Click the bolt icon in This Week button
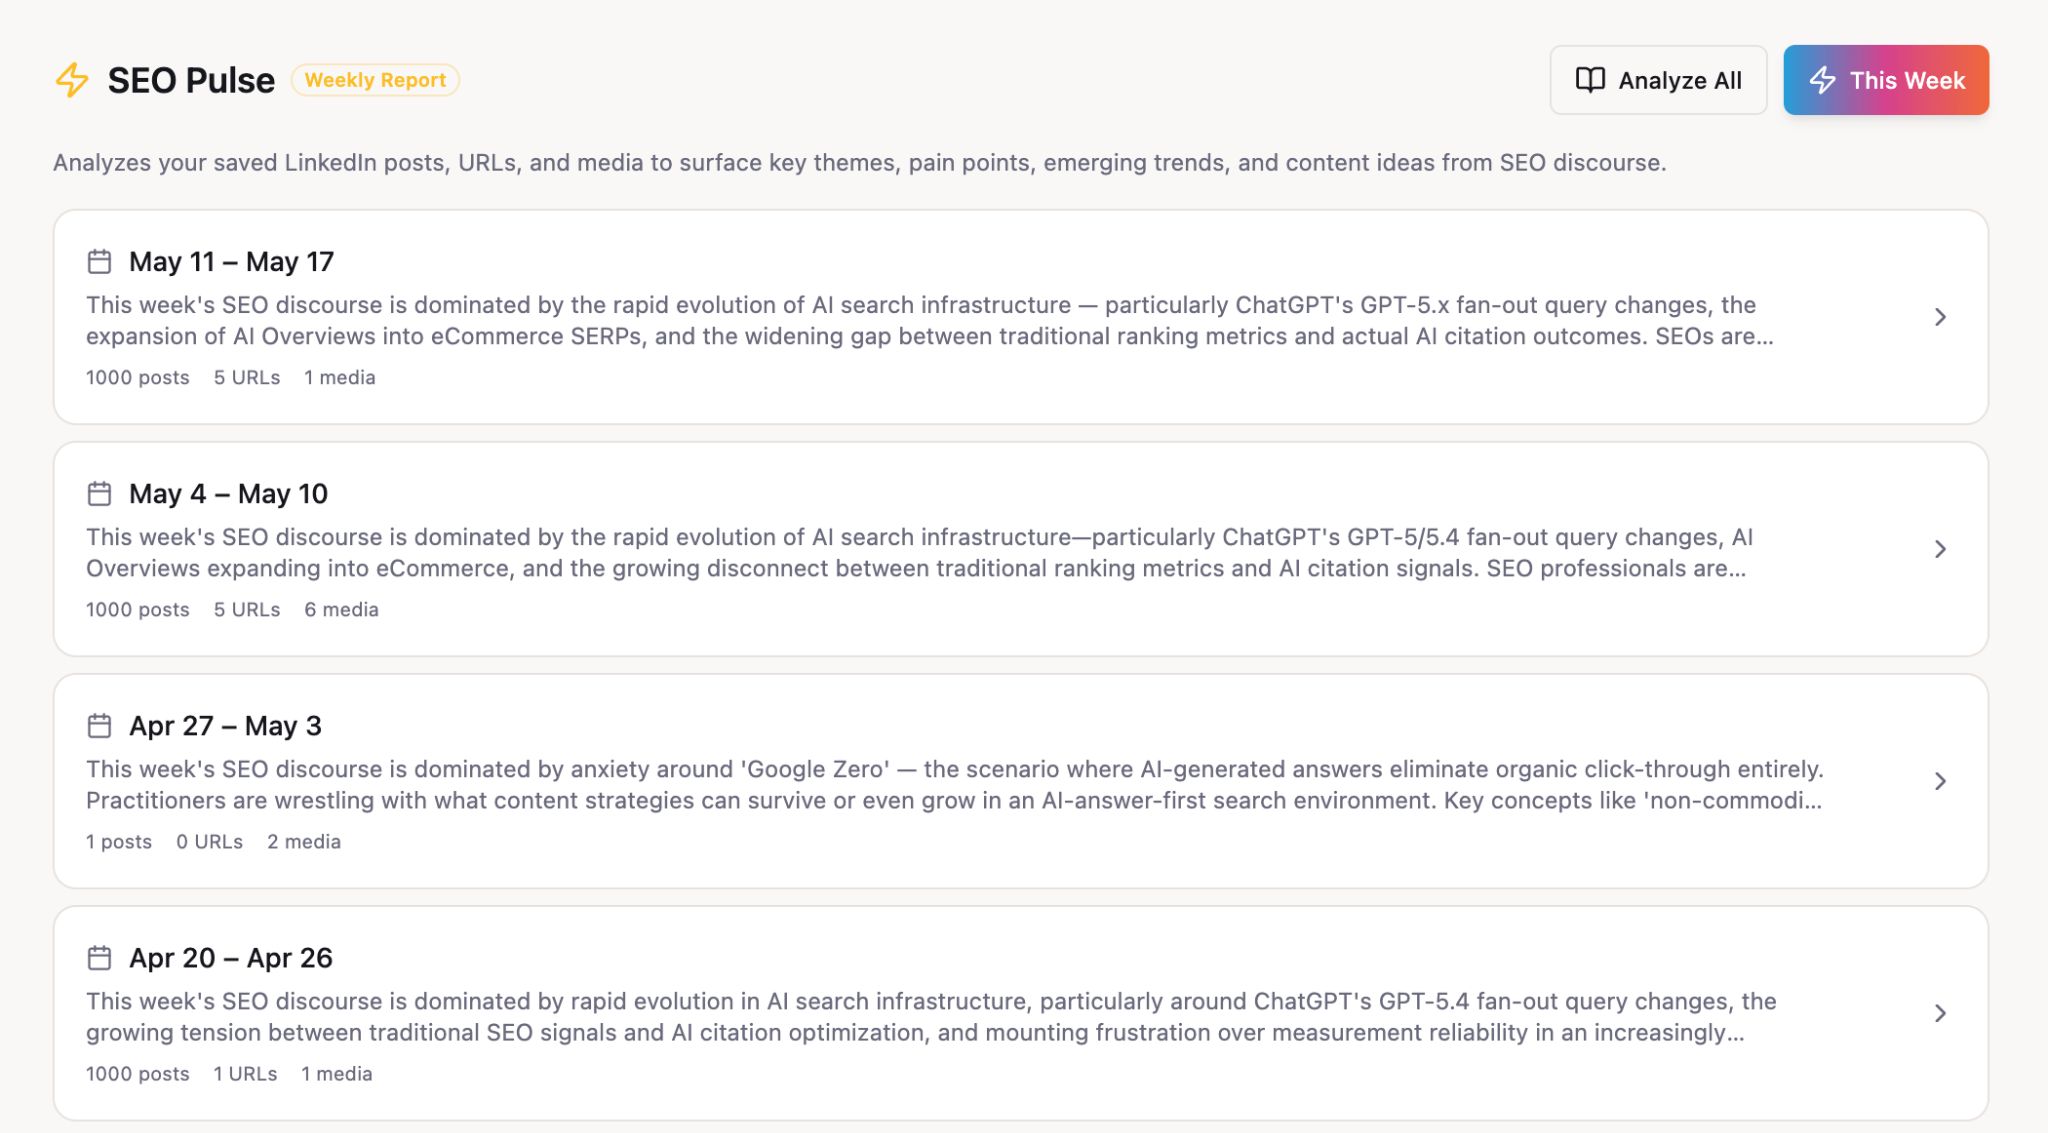The height and width of the screenshot is (1133, 2048). pos(1822,80)
